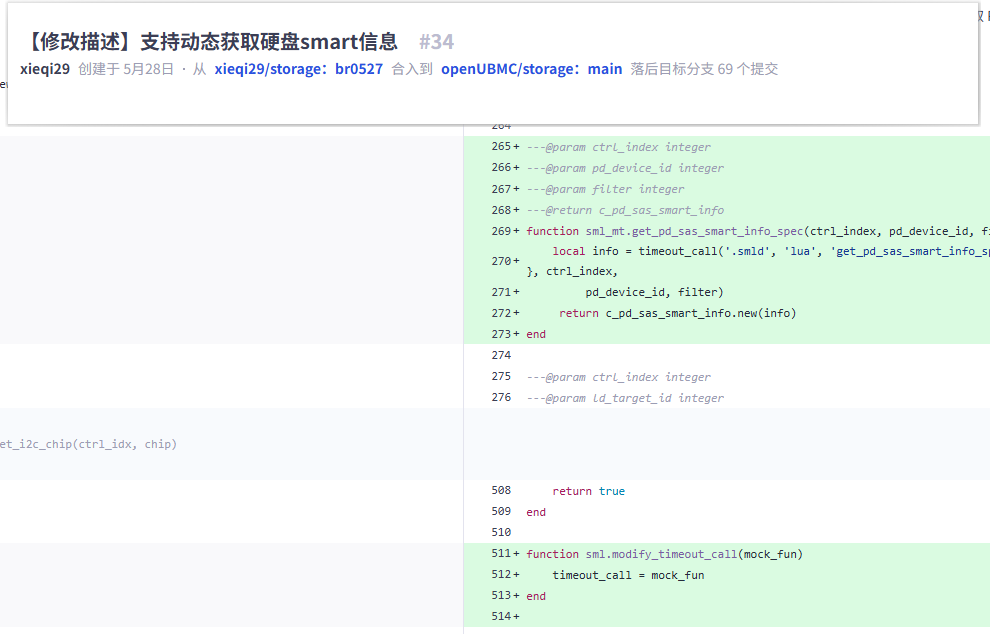Click the end keyword on line 513
Viewport: 990px width, 634px height.
pos(536,596)
